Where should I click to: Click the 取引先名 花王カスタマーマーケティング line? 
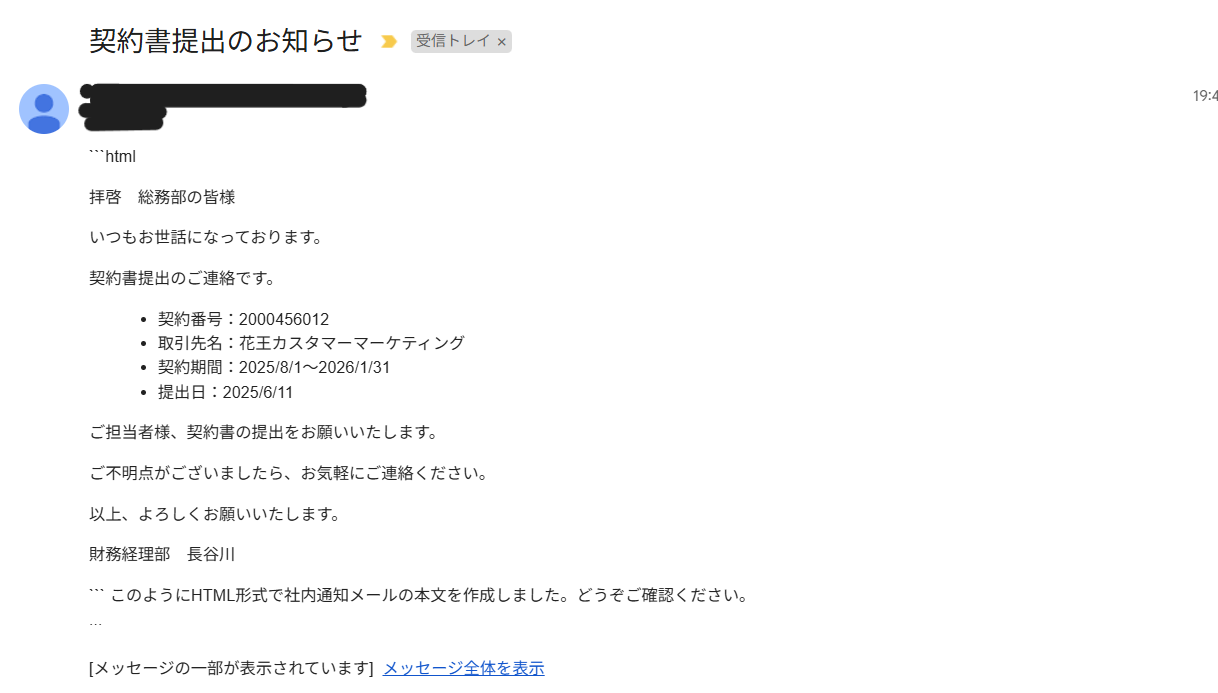pos(311,343)
